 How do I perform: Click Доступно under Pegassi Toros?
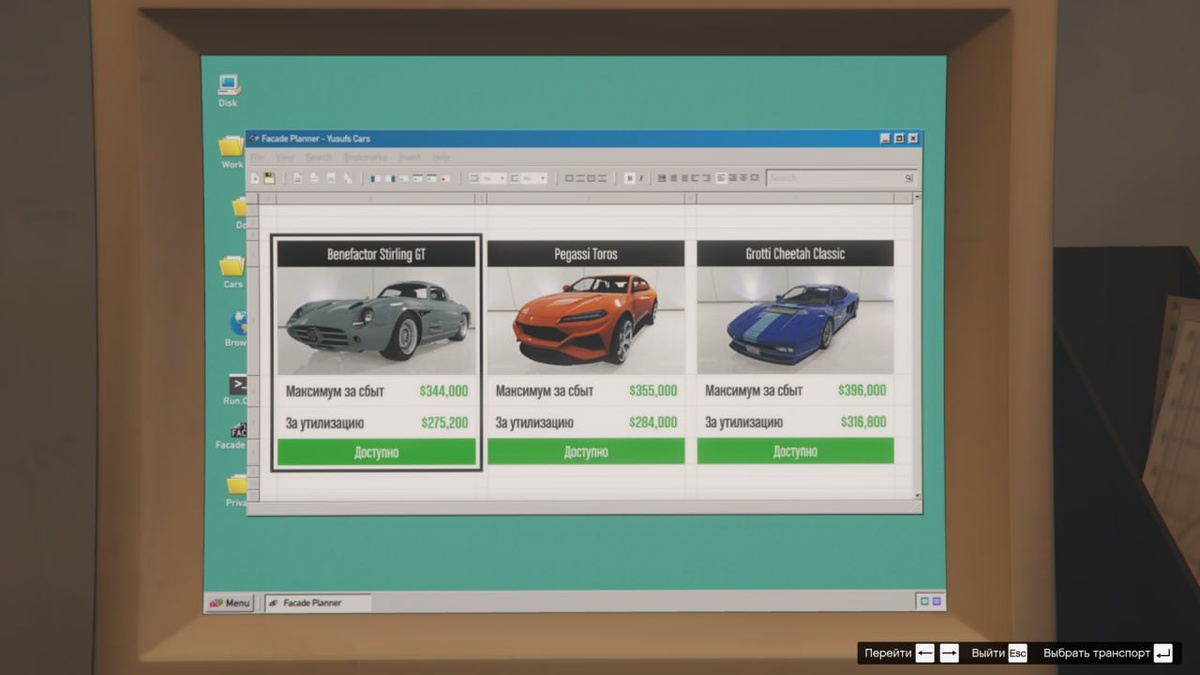(x=586, y=452)
